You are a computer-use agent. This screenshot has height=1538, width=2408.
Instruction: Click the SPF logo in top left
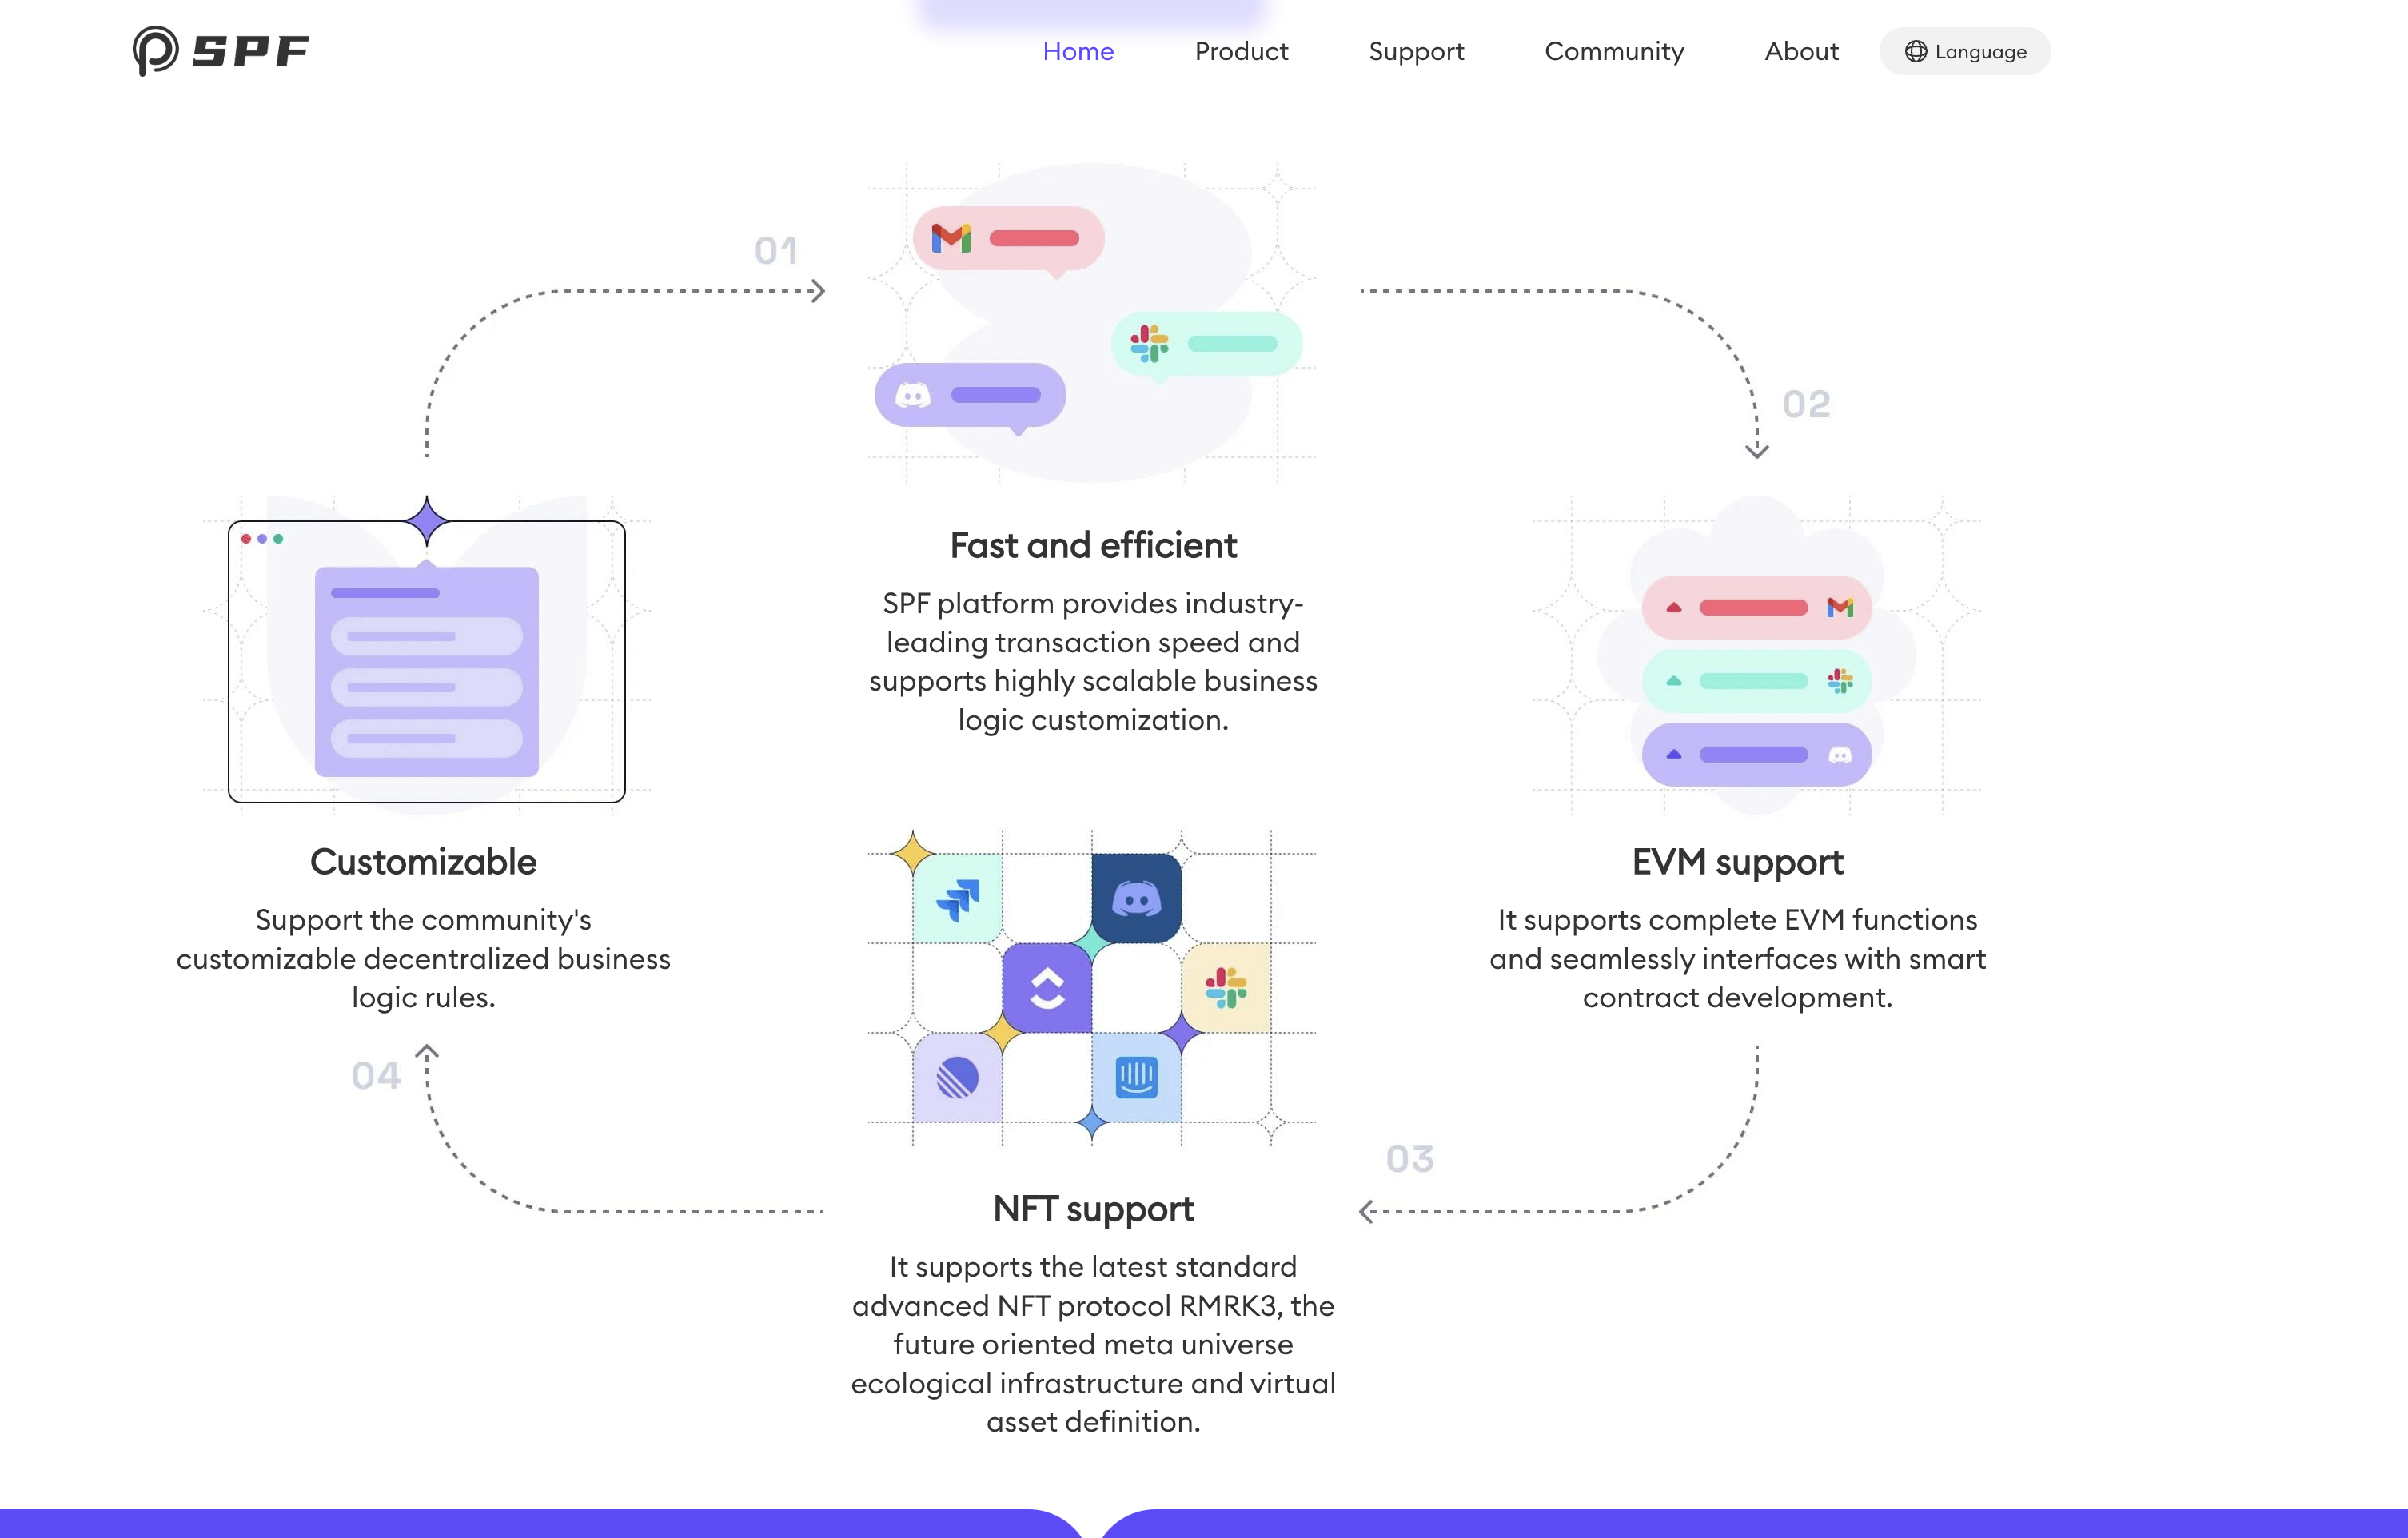coord(217,49)
